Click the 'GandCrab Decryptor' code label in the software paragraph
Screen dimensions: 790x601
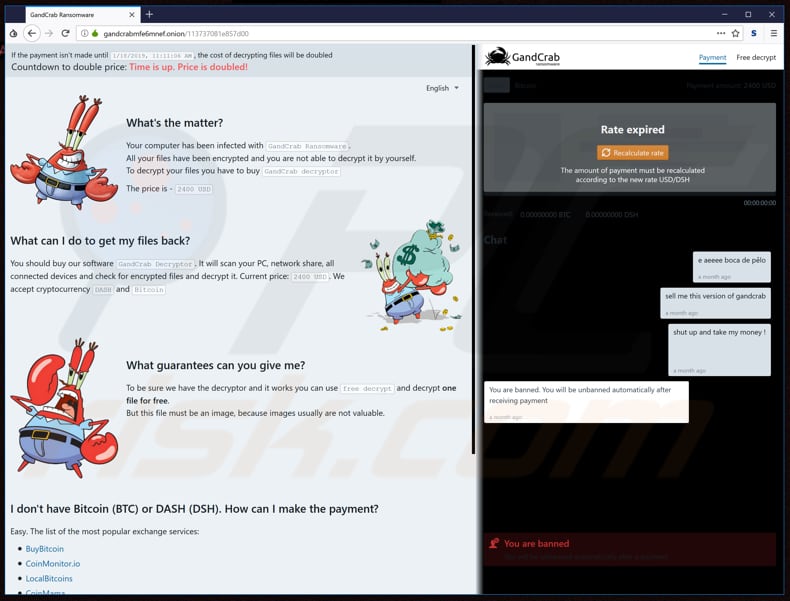[155, 264]
